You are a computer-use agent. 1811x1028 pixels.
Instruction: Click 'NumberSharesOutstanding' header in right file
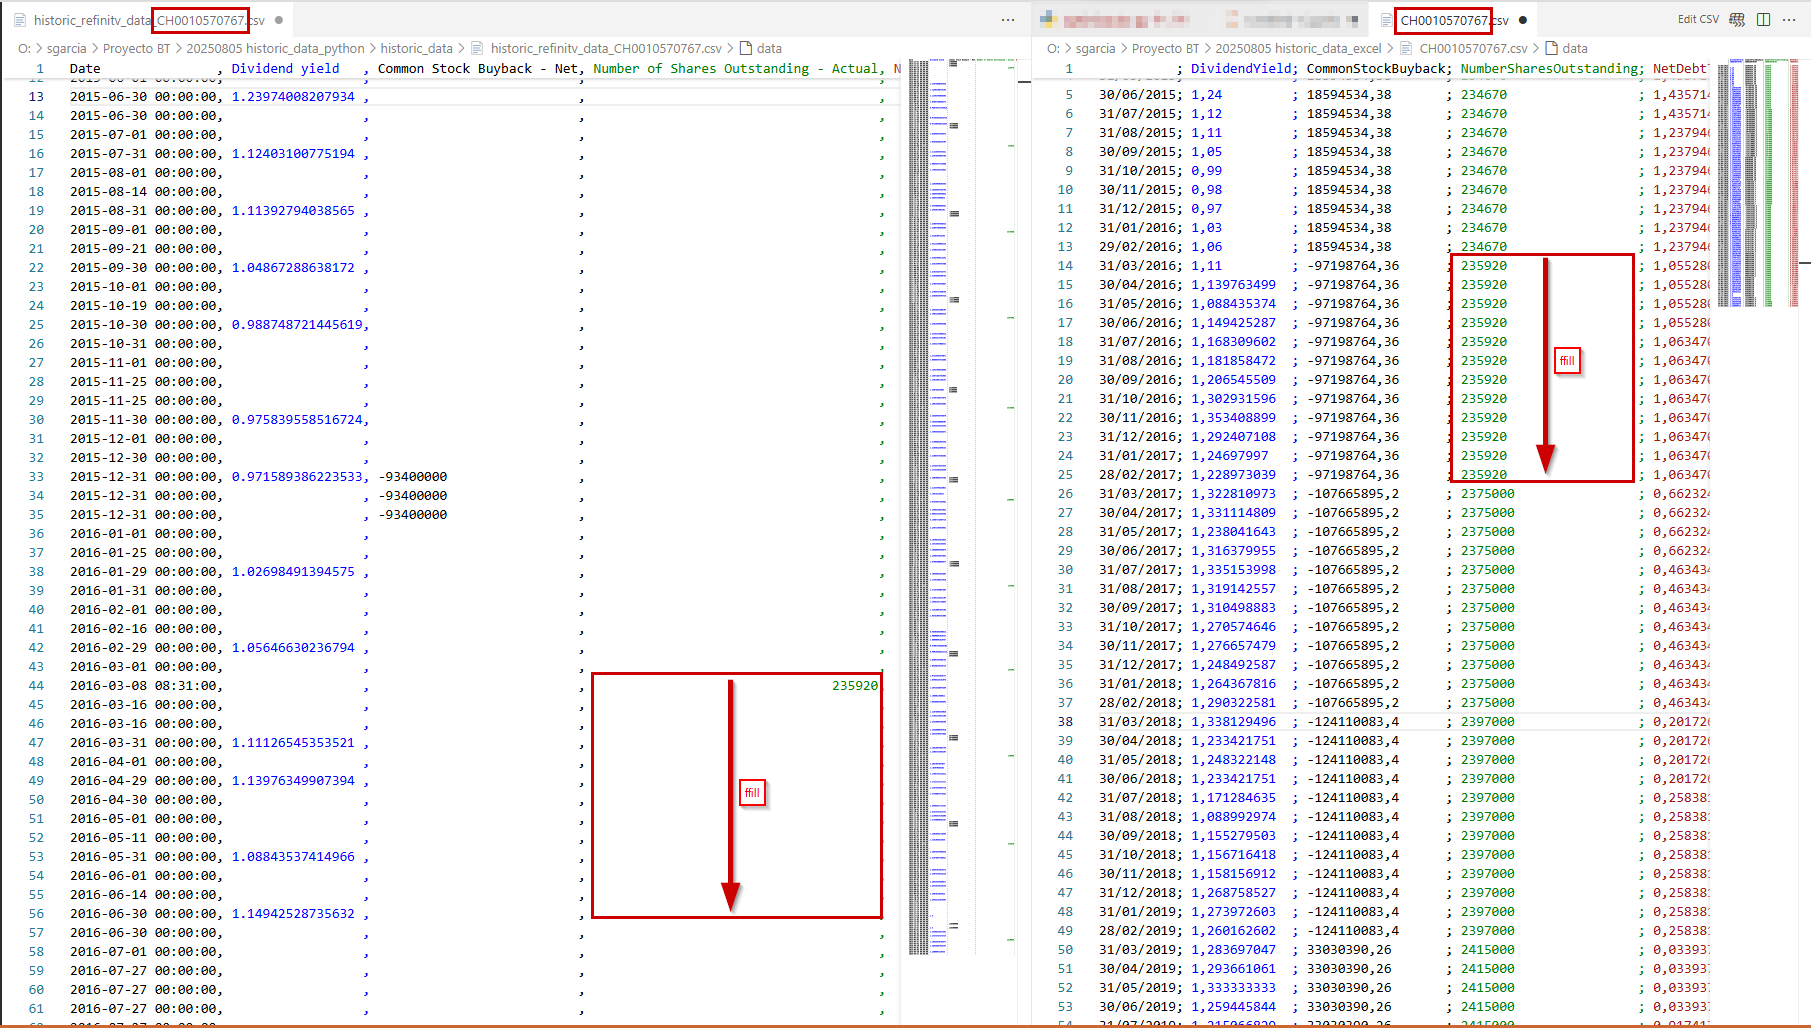[x=1549, y=69]
